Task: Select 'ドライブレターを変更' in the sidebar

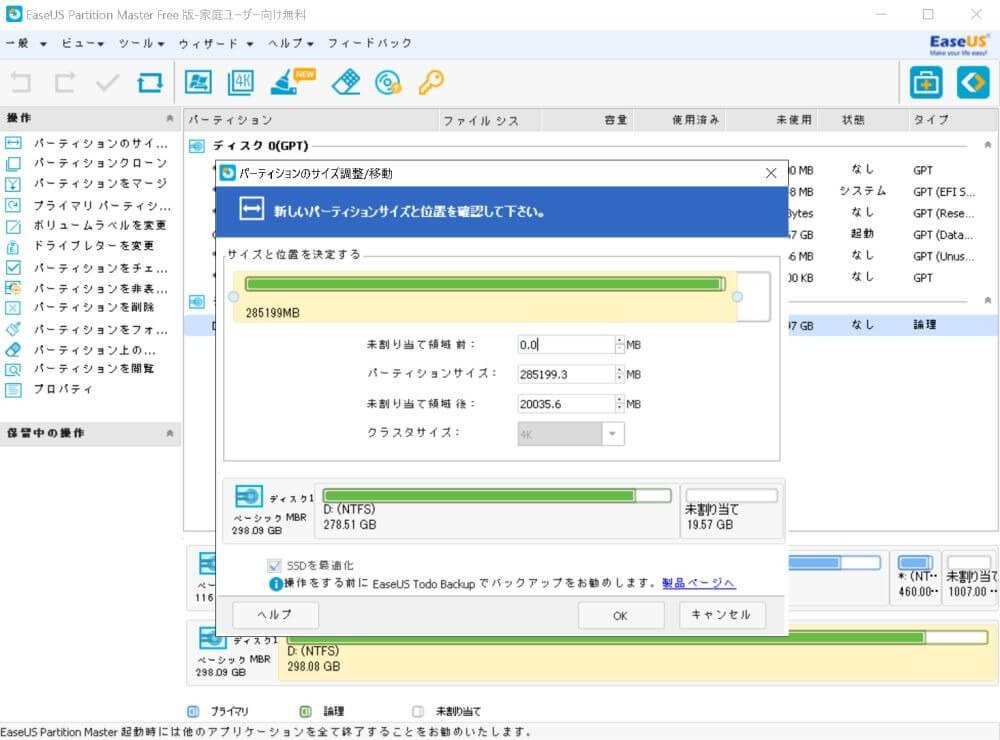Action: (x=94, y=246)
